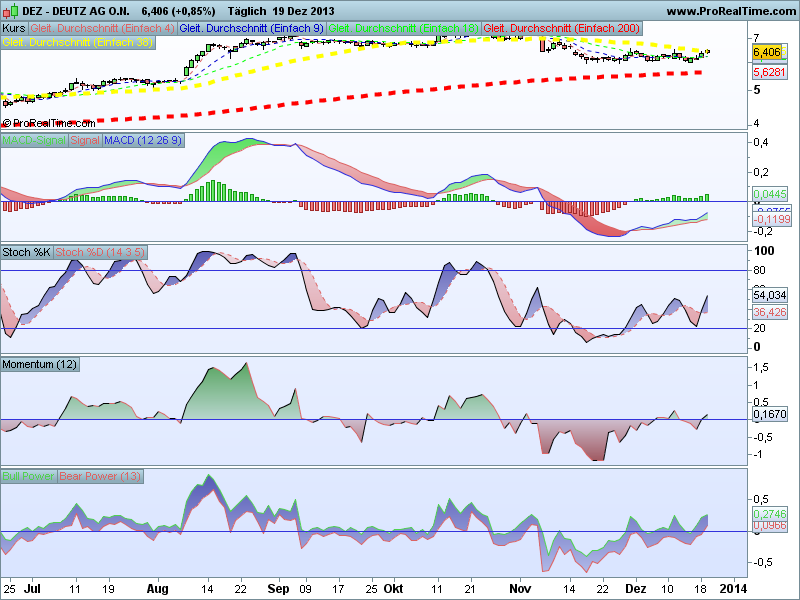Viewport: 800px width, 600px height.
Task: Click the '19 Dez 2013' date in the header
Action: coord(303,11)
